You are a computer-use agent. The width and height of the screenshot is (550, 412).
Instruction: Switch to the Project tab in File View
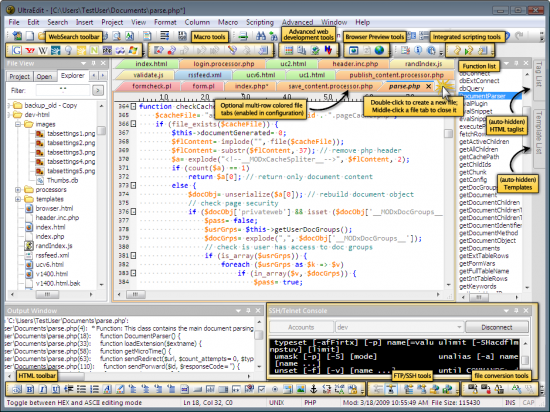(19, 76)
